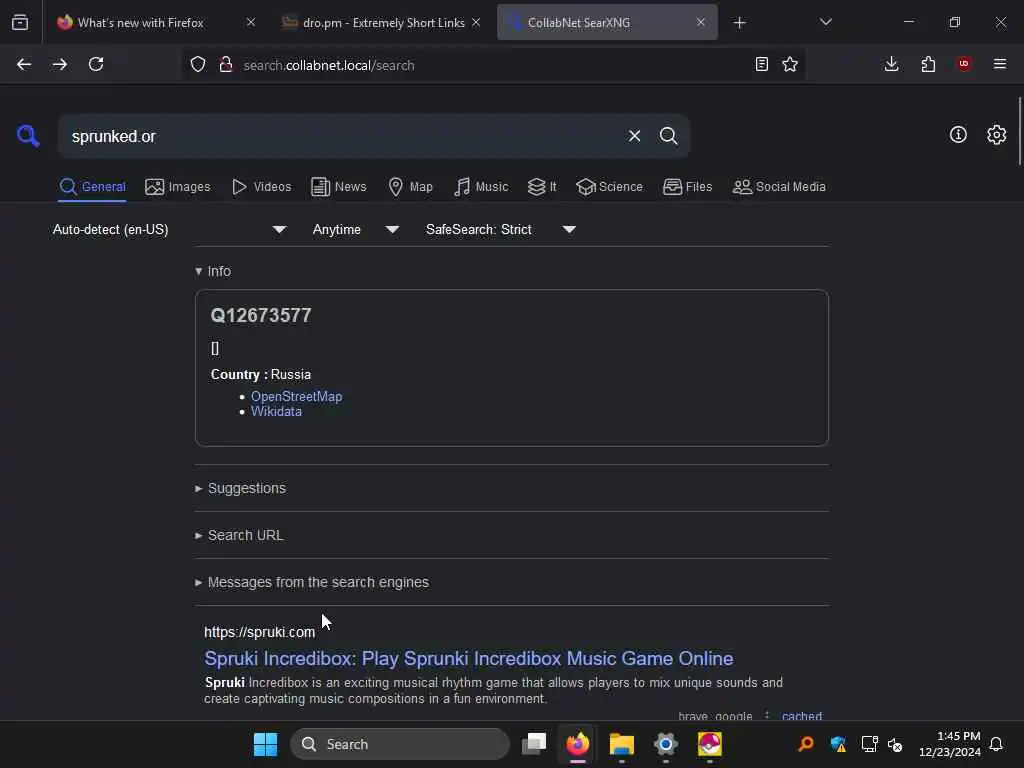
Task: Open the Wikidata link
Action: point(276,411)
